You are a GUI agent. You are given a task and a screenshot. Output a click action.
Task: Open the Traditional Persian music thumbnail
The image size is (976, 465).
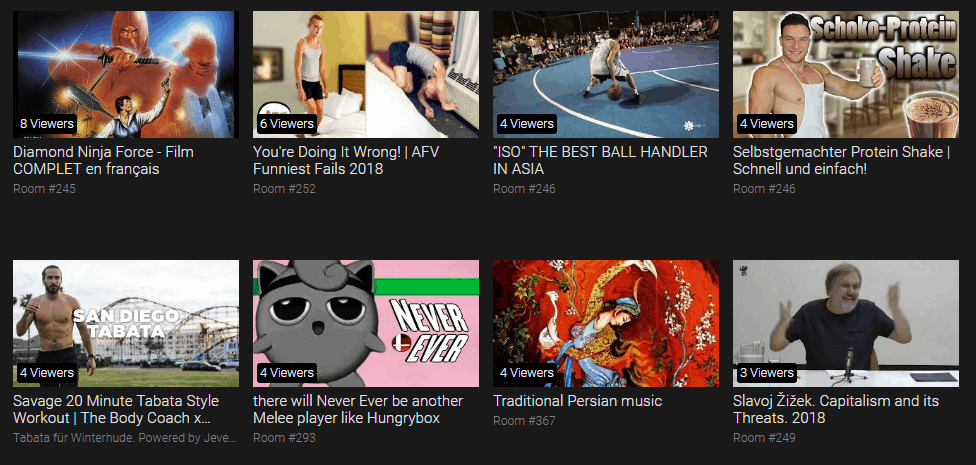tap(606, 323)
